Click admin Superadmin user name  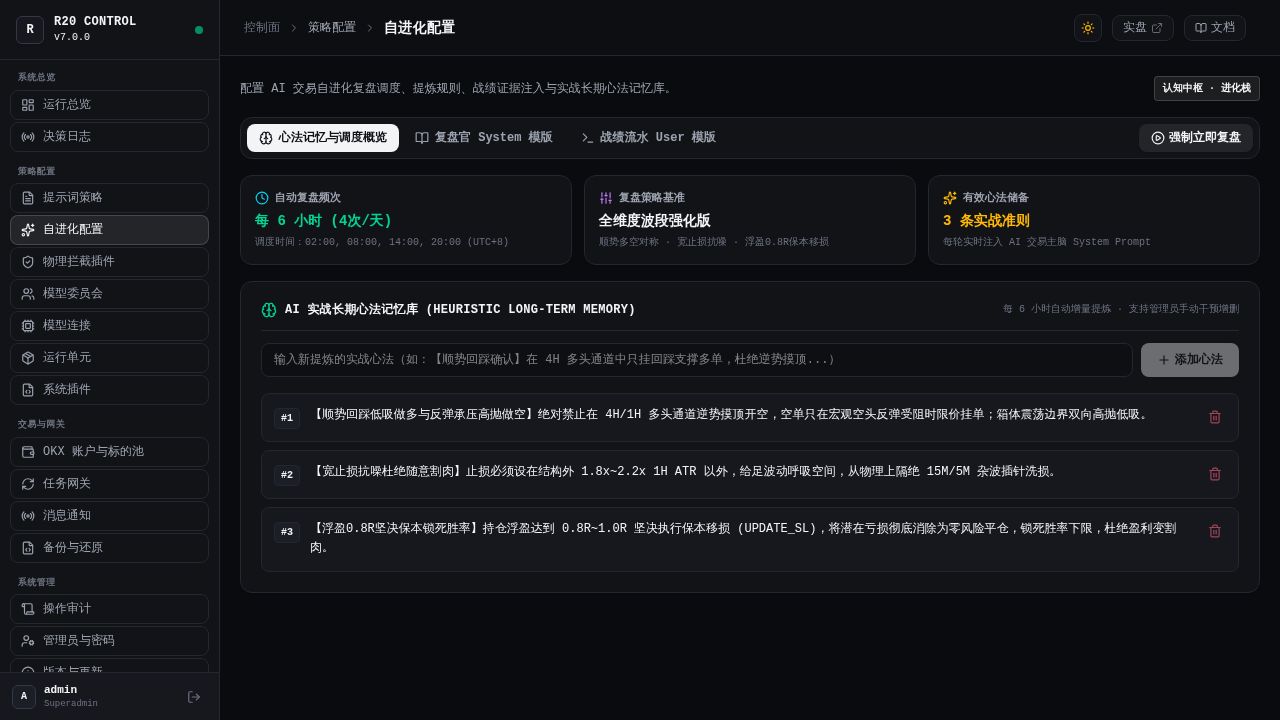pyautogui.click(x=71, y=697)
